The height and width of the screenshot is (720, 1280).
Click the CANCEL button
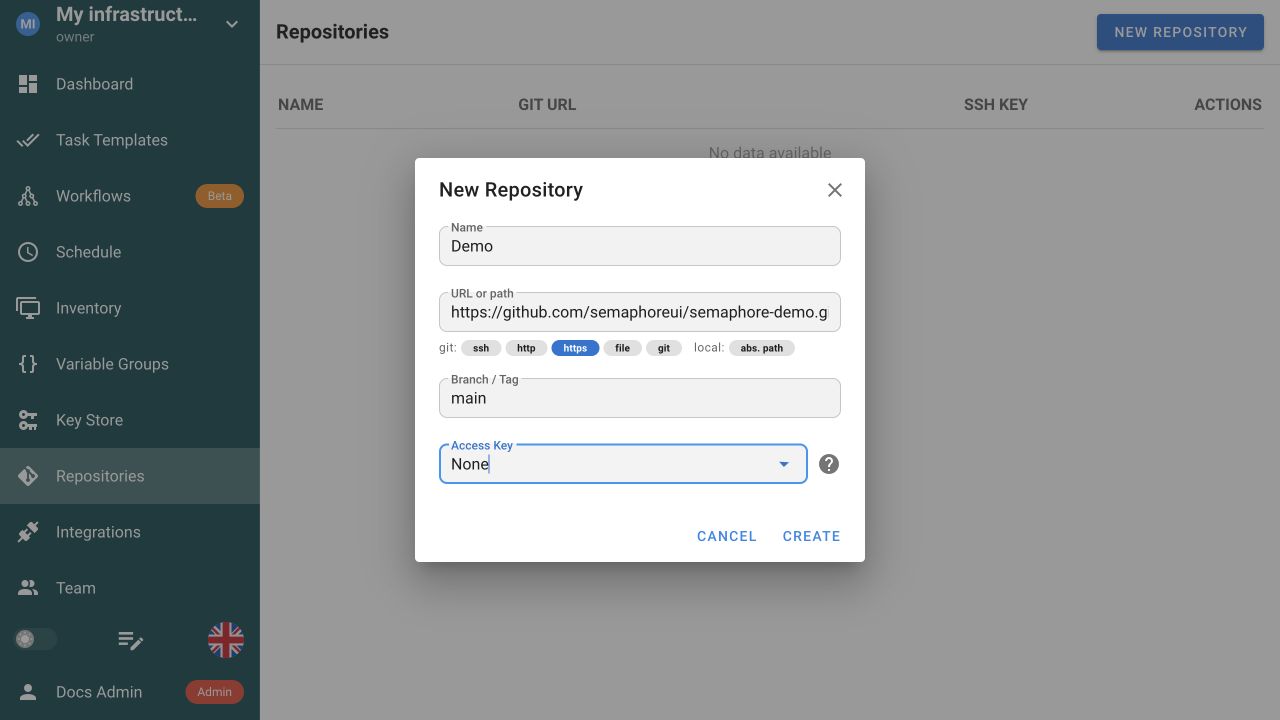(x=727, y=536)
